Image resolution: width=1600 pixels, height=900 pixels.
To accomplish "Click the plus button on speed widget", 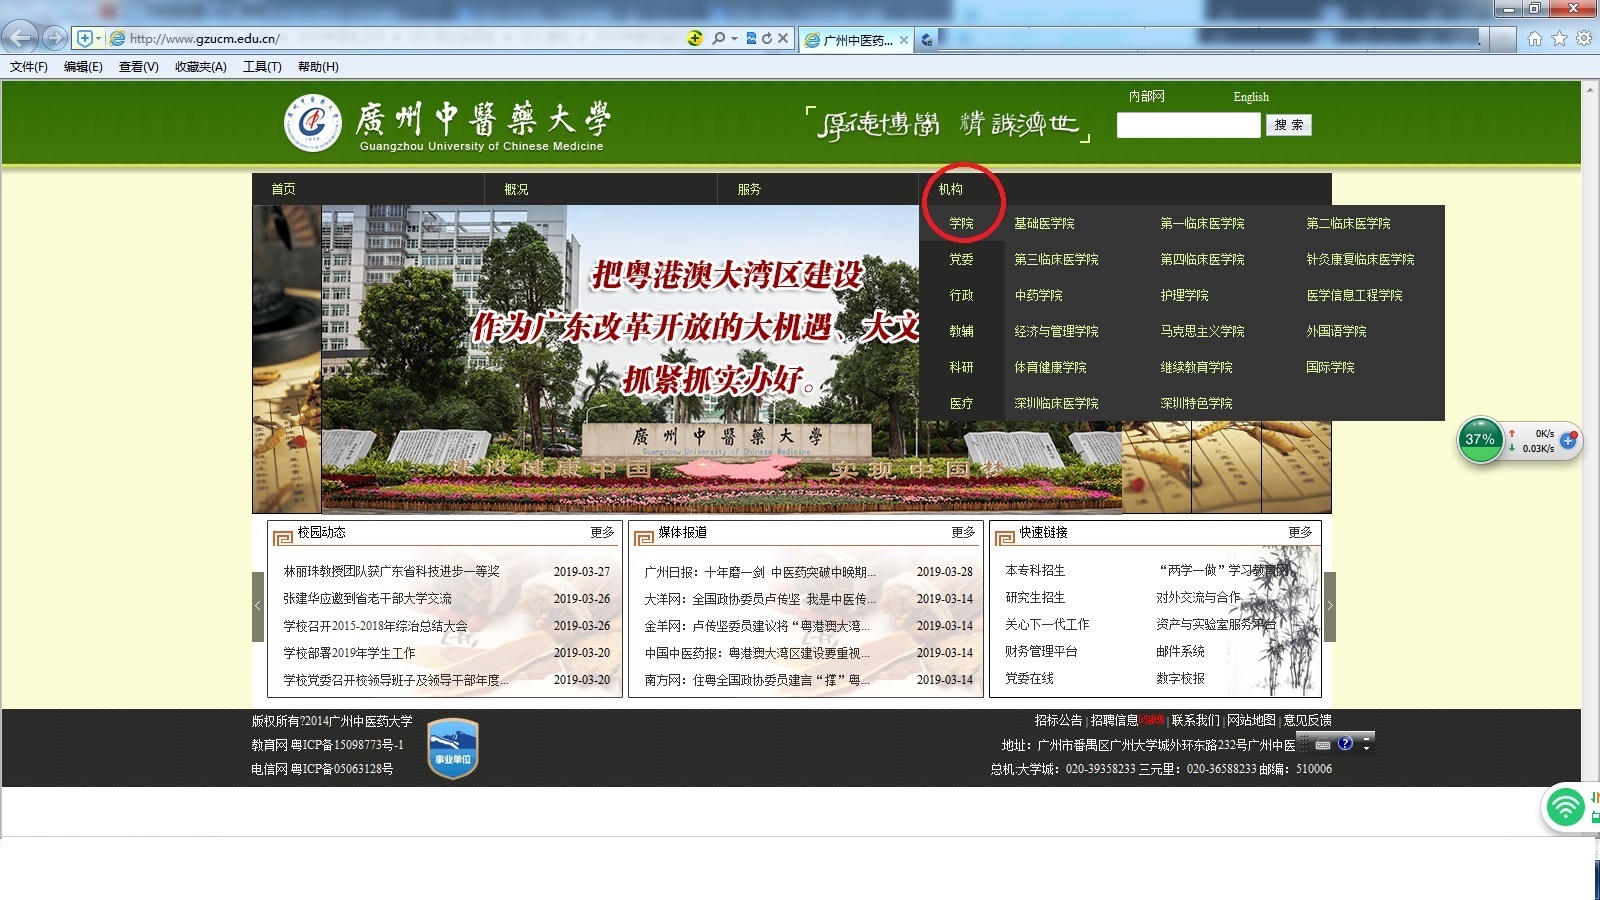I will 1568,440.
